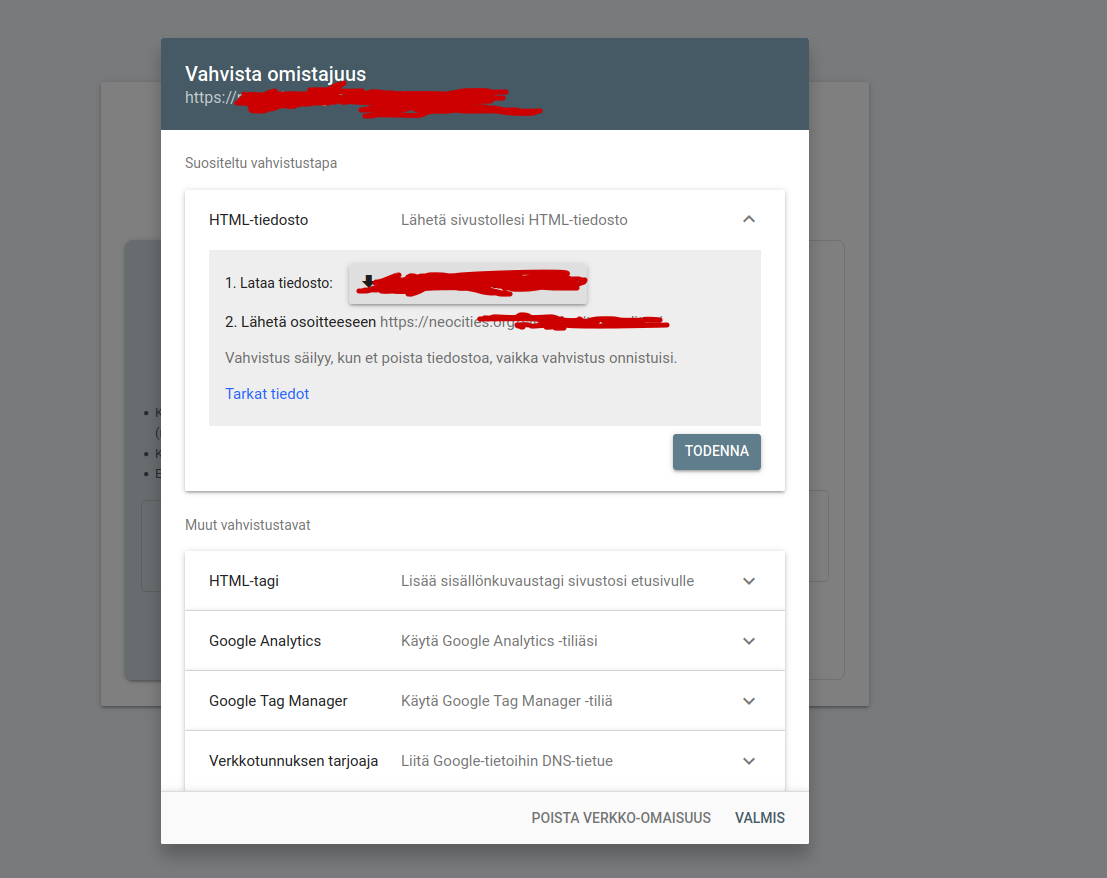Click VALMIS to finish dialog
This screenshot has height=878, width=1107.
pos(760,818)
